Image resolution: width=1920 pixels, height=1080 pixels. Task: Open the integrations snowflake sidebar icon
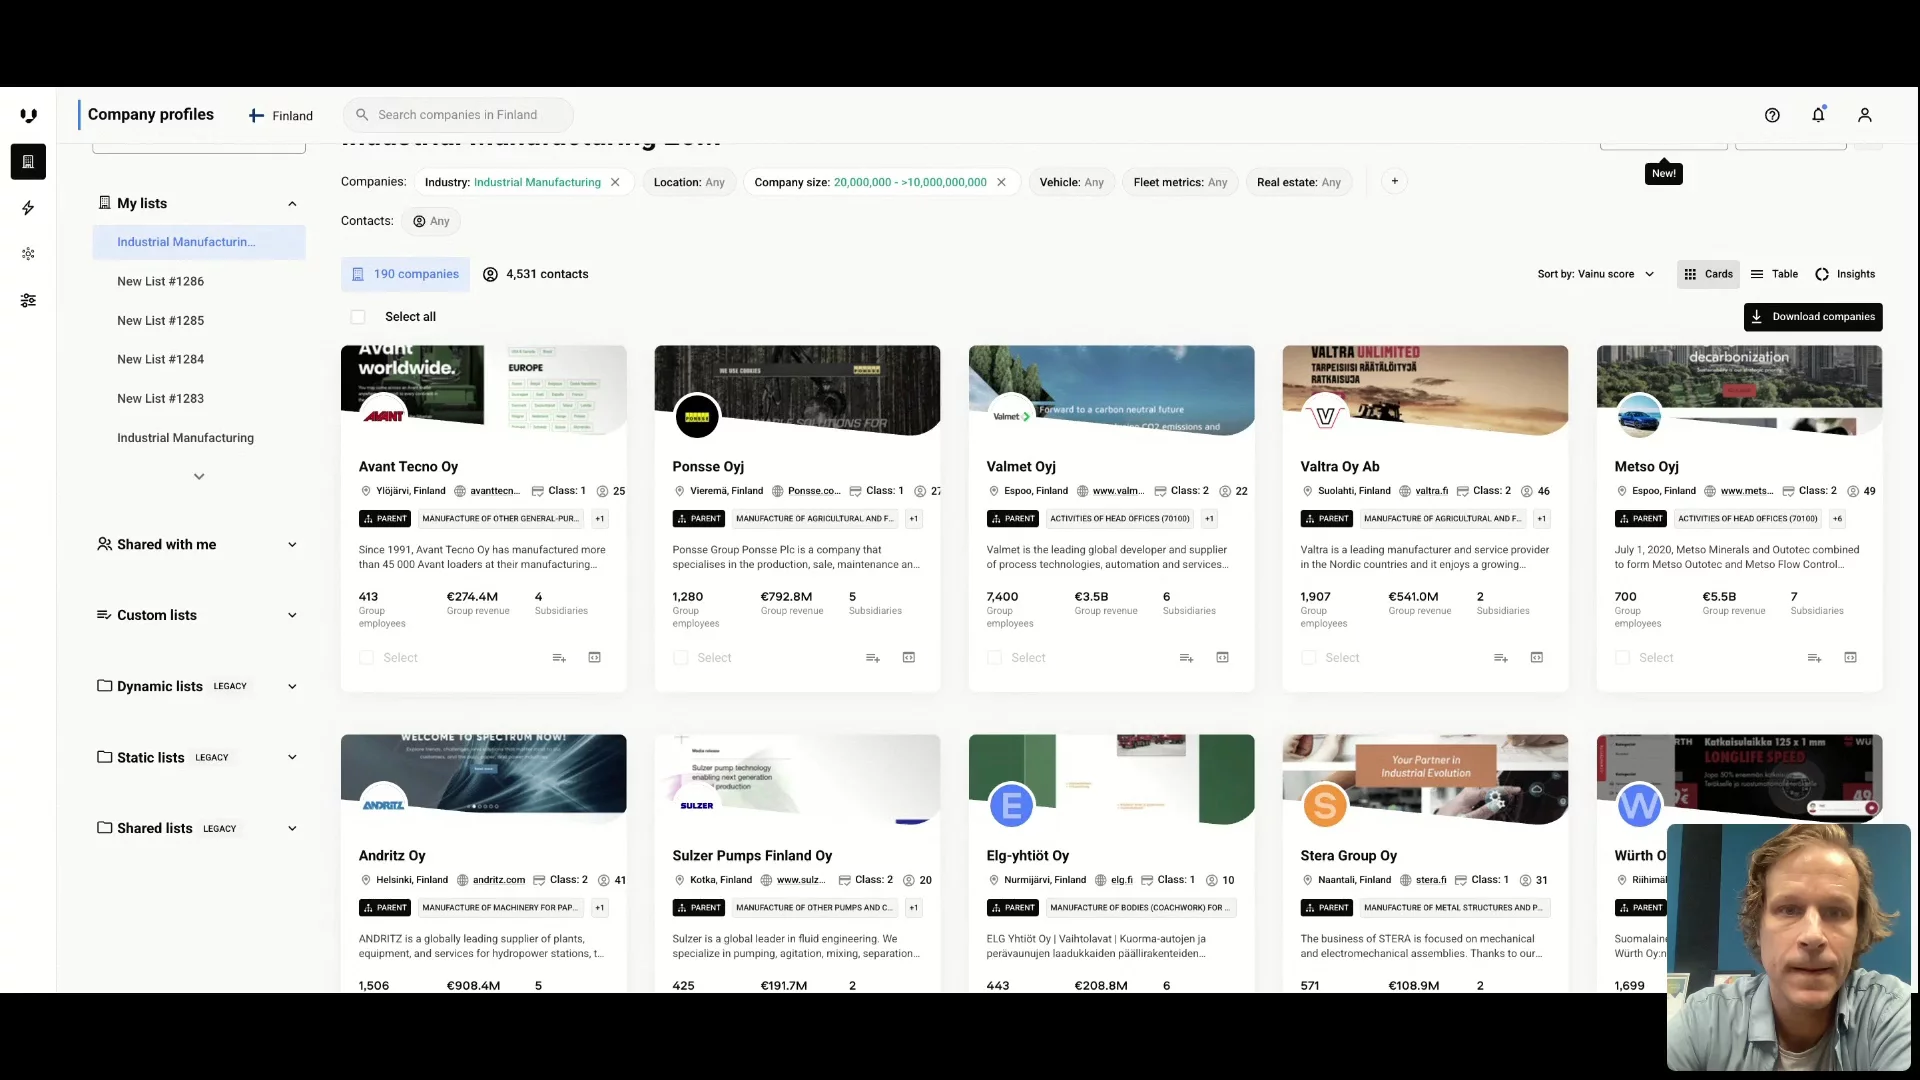click(28, 254)
